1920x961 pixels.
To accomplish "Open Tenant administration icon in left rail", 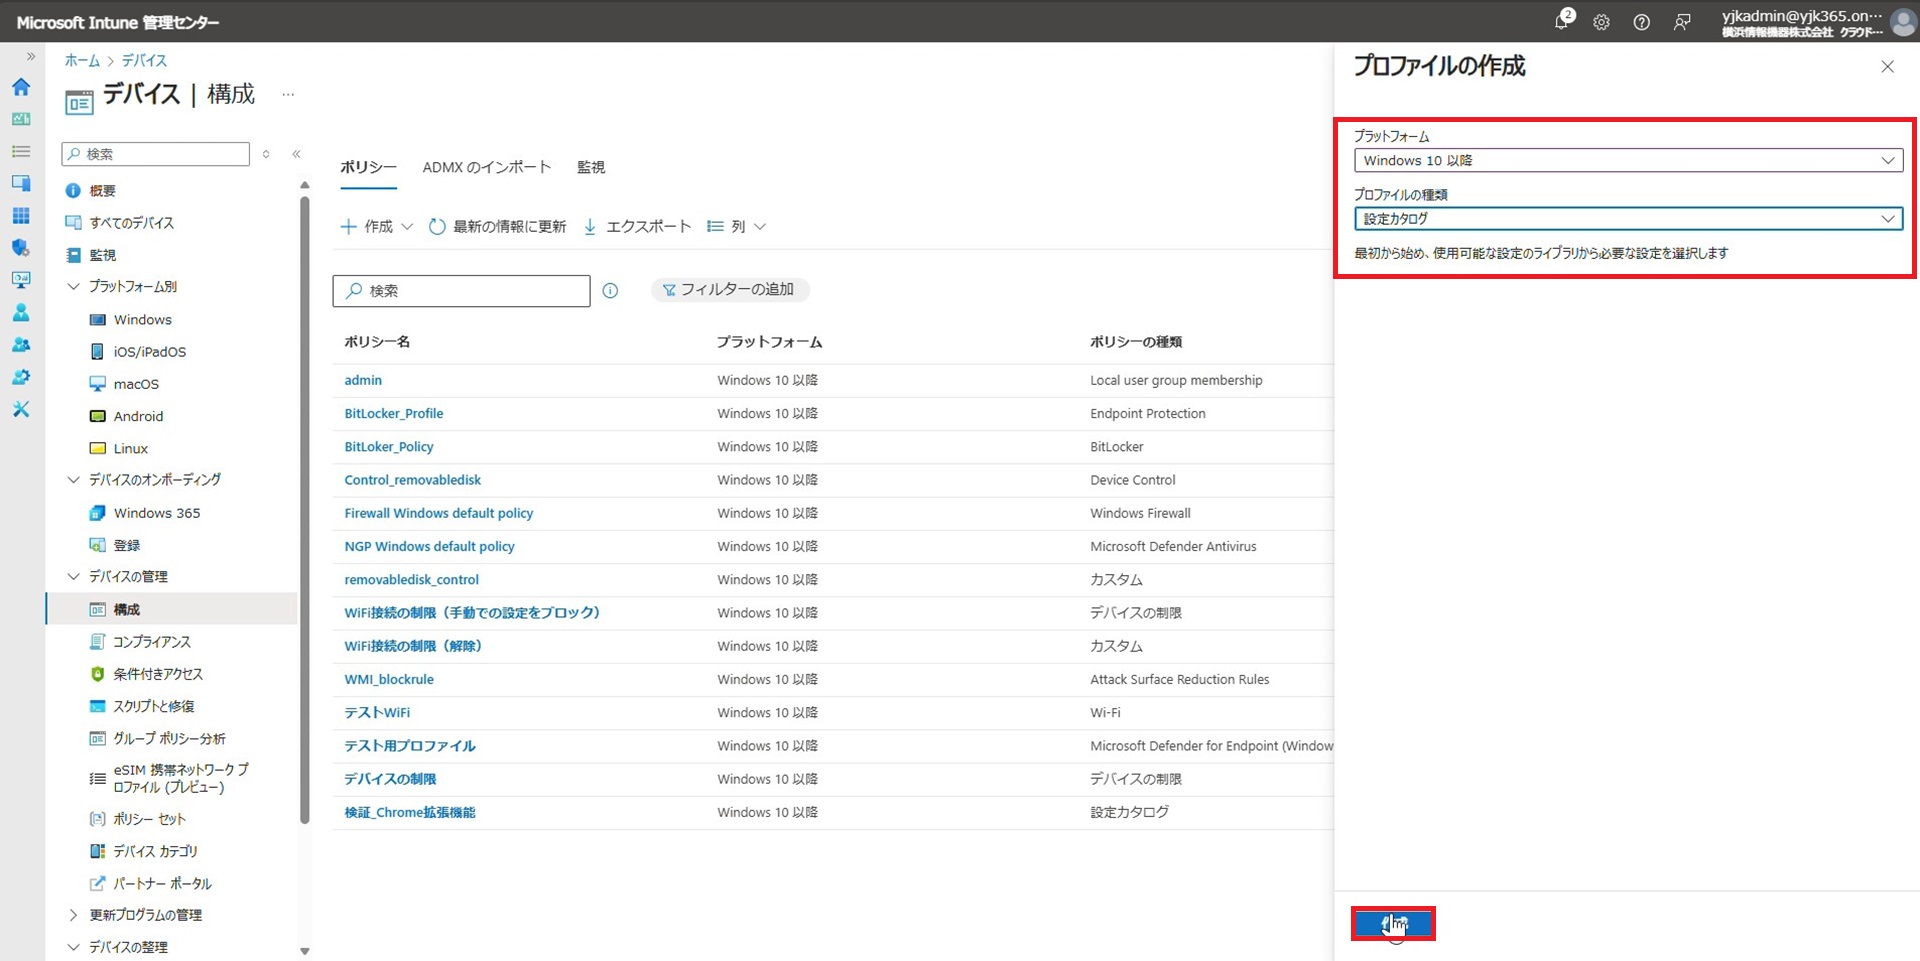I will click(21, 377).
